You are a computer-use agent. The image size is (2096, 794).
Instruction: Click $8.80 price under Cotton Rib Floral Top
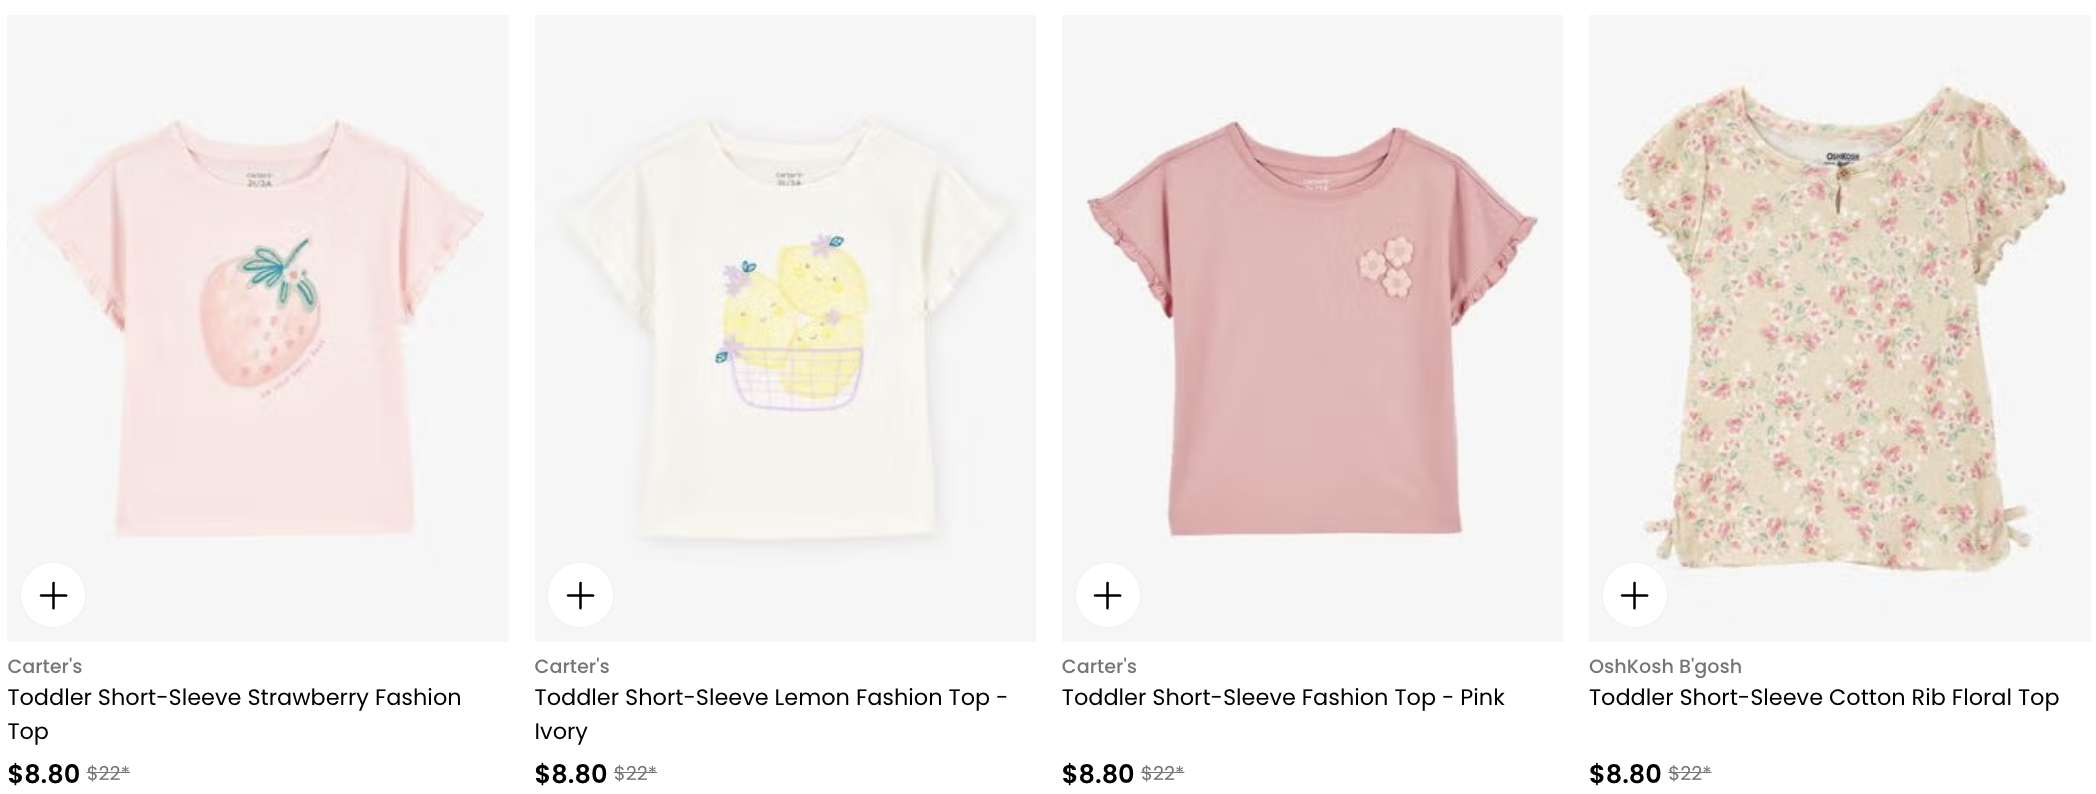coord(1624,774)
